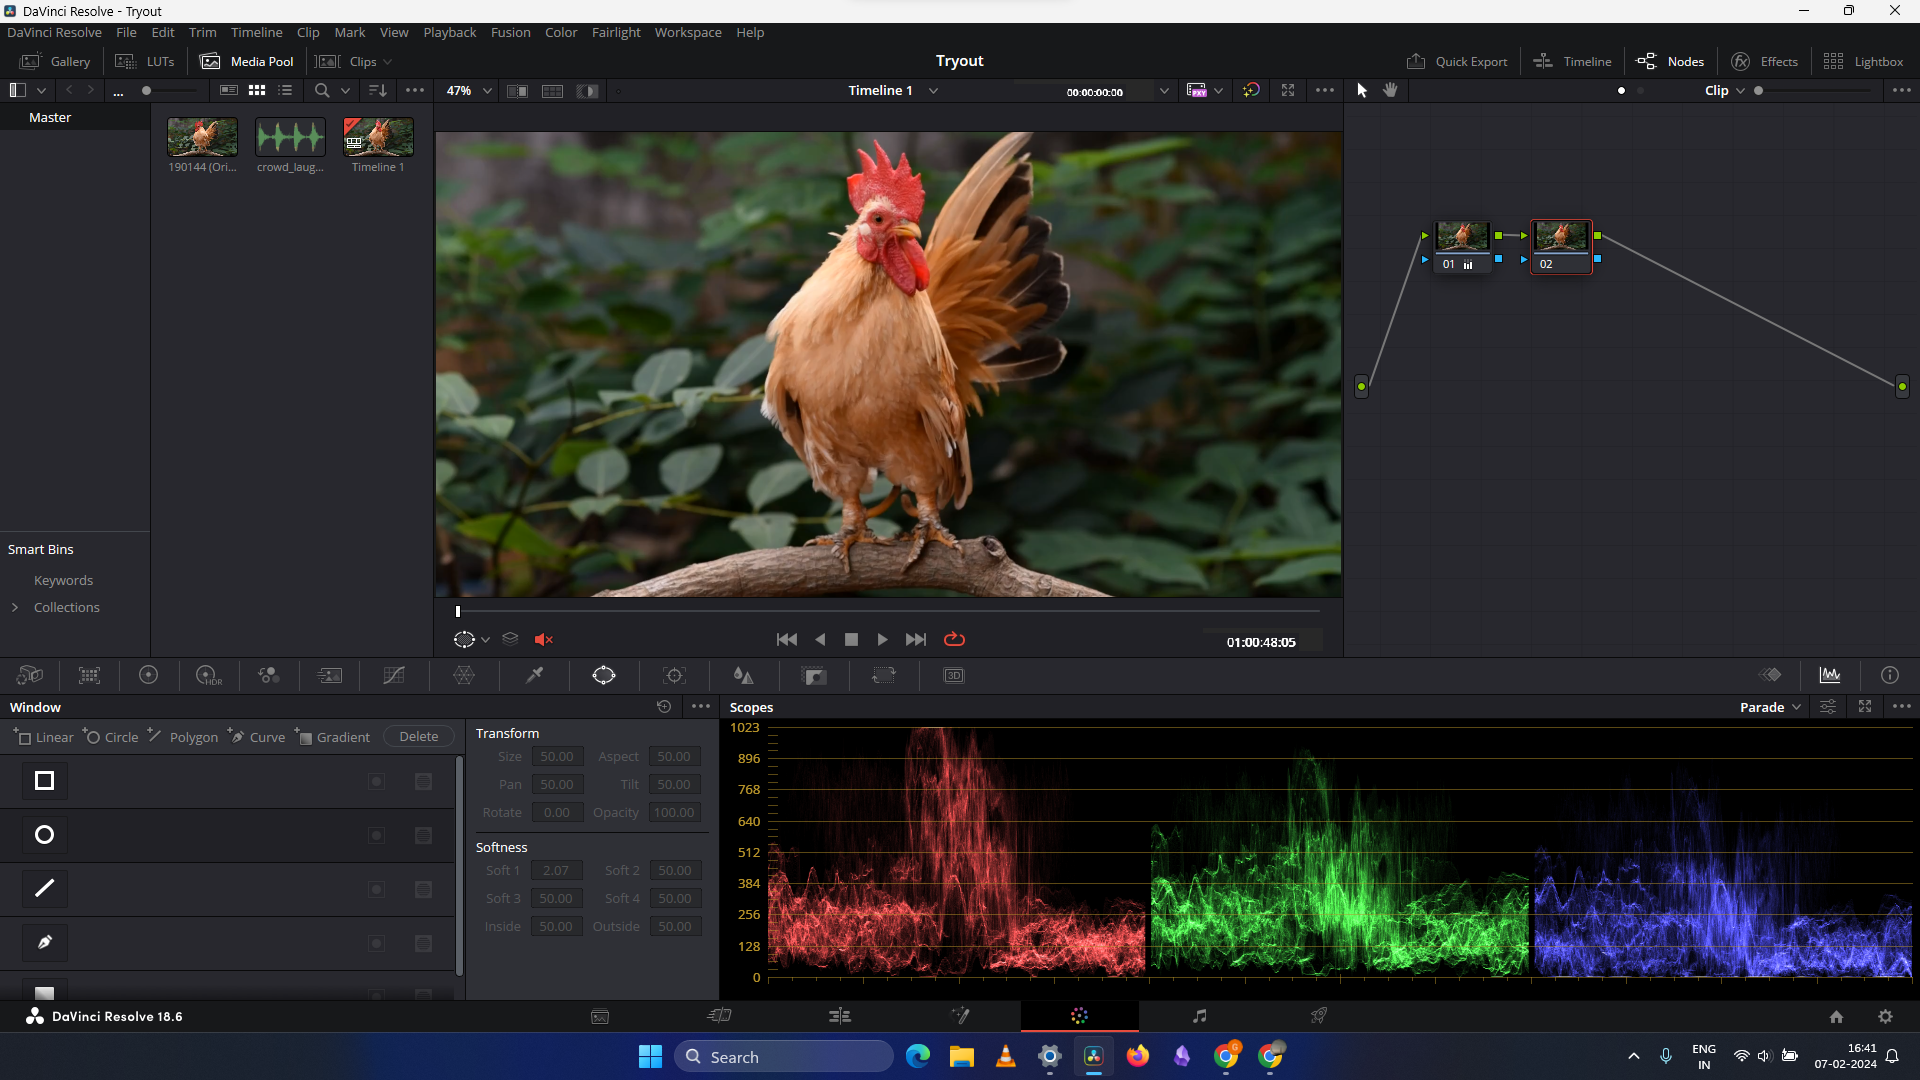Toggle highlight mode in viewer
The width and height of the screenshot is (1920, 1080).
tap(588, 91)
